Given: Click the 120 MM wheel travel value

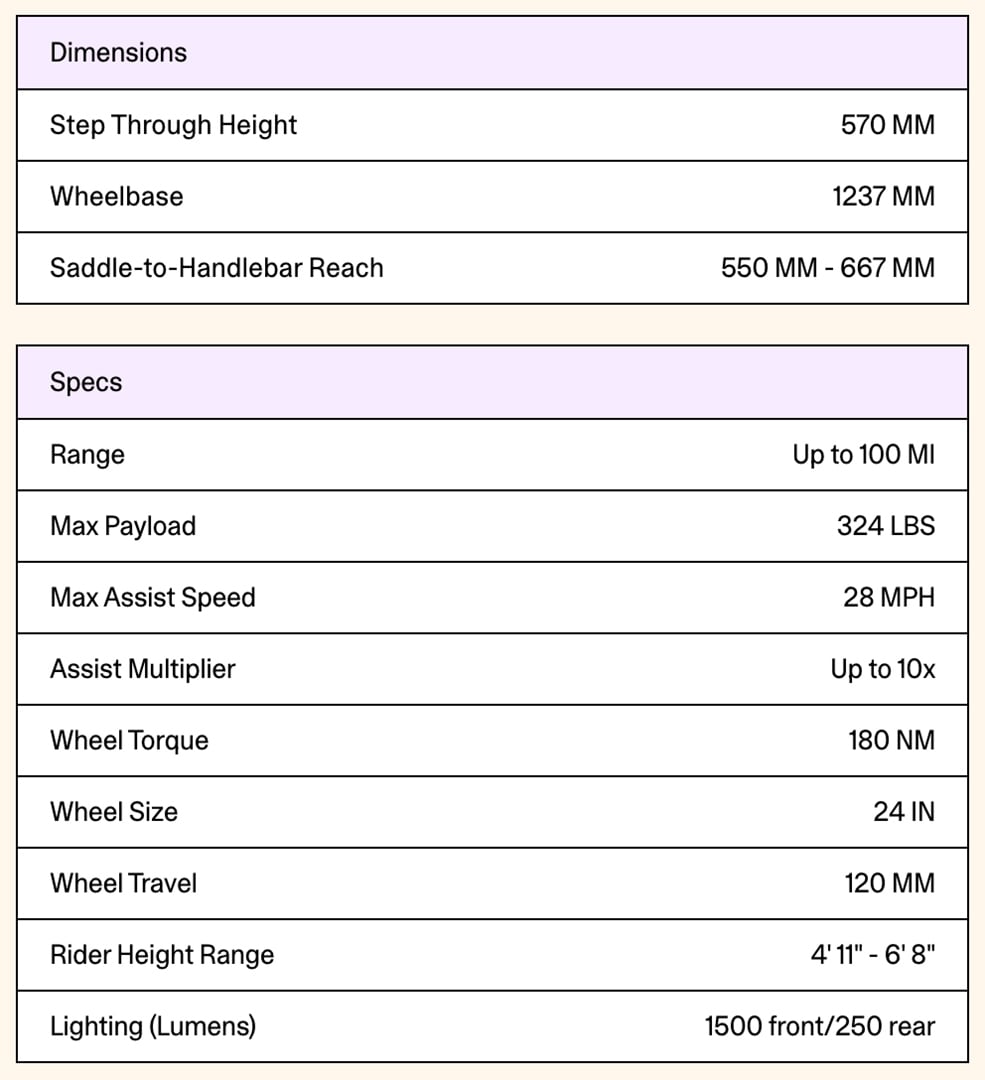Looking at the screenshot, I should coord(889,884).
